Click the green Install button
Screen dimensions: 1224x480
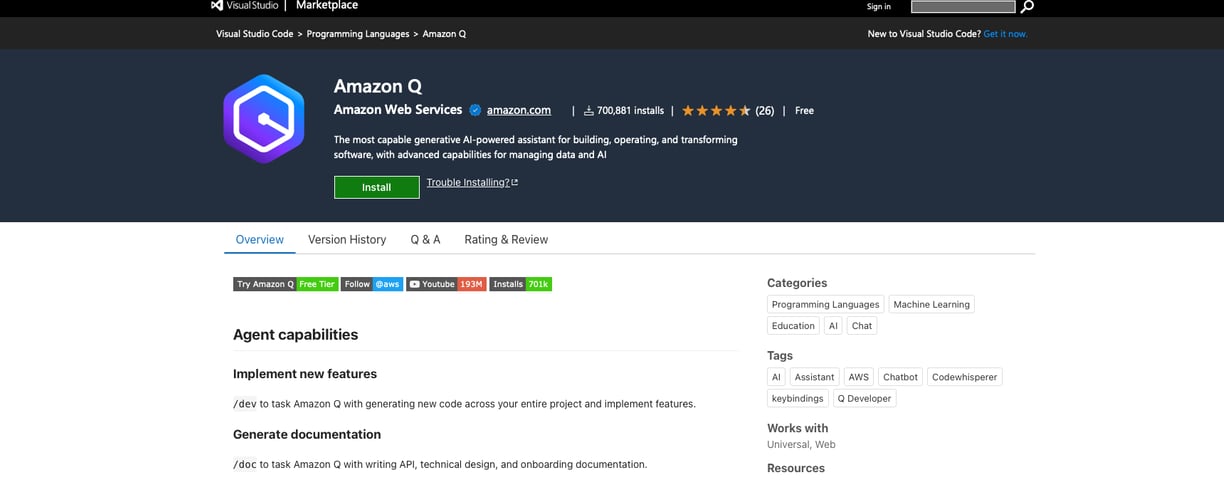(x=377, y=187)
